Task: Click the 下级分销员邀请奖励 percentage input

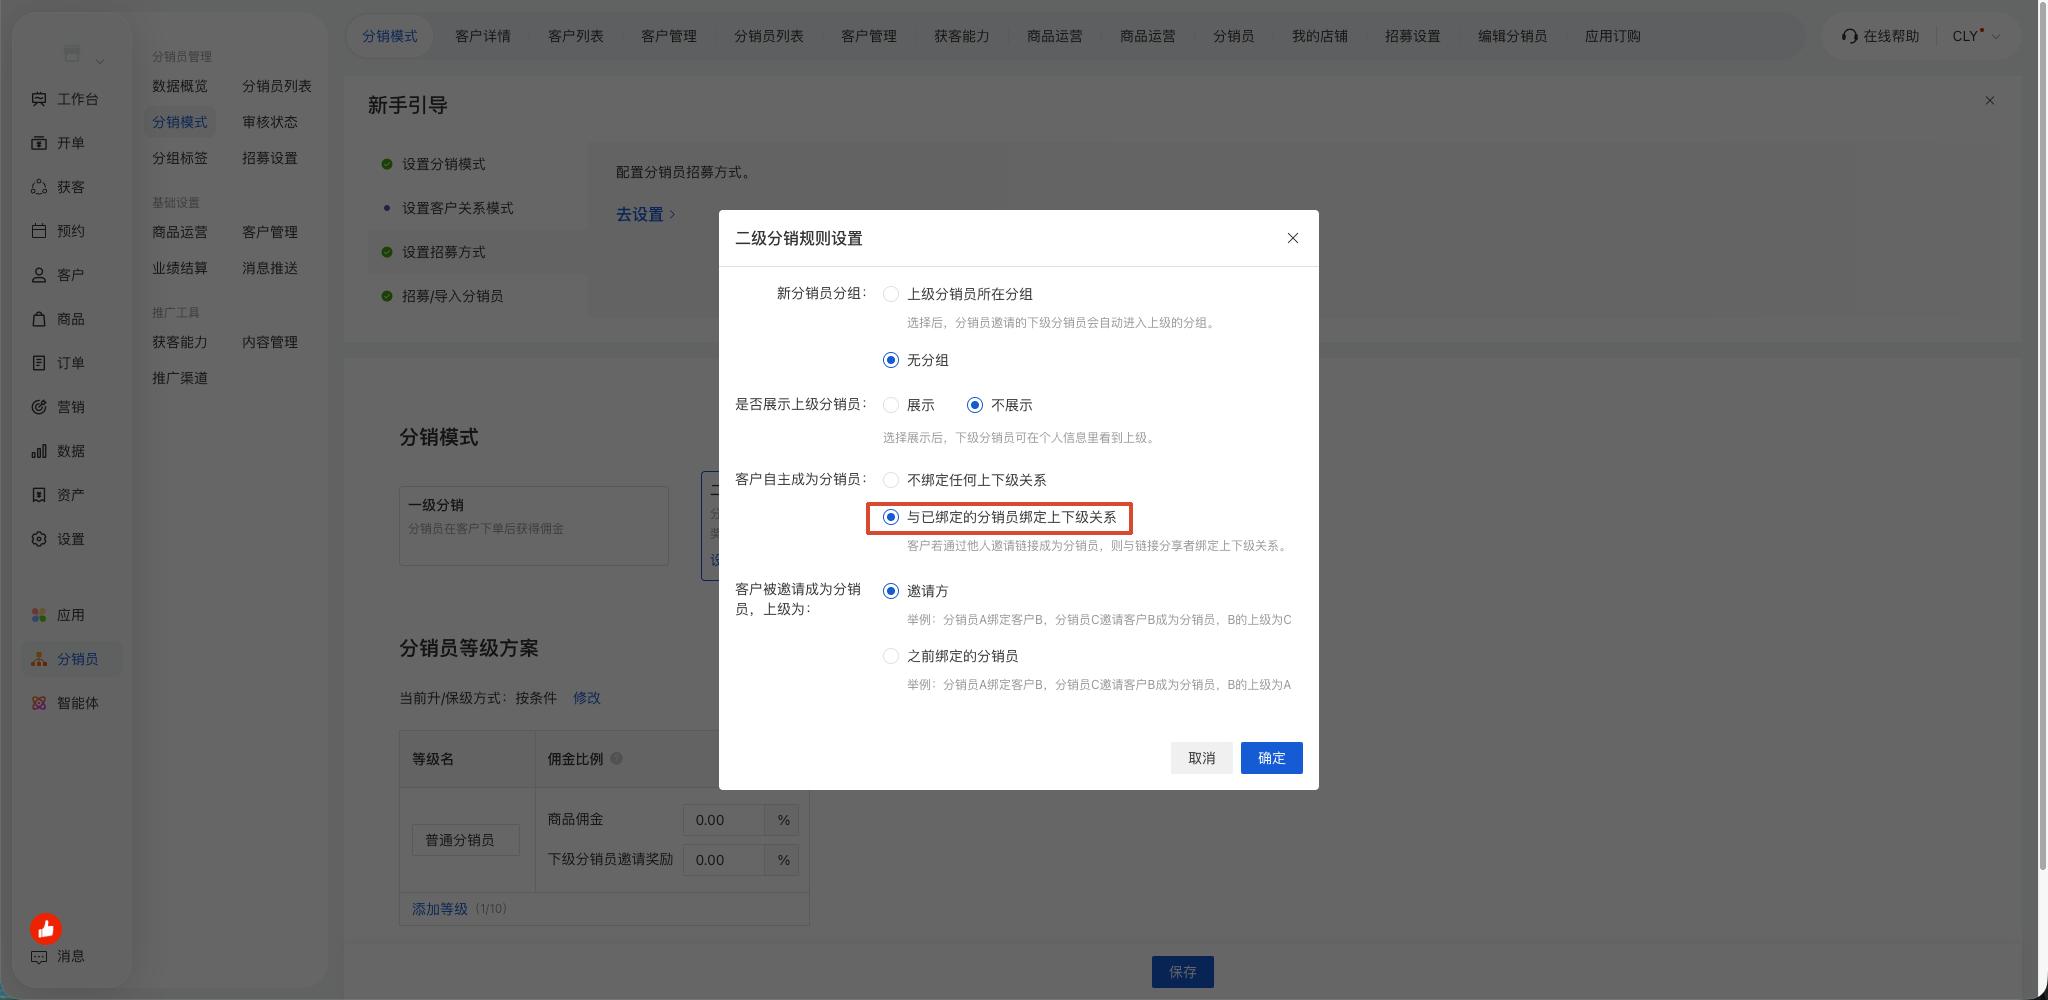Action: tap(724, 860)
